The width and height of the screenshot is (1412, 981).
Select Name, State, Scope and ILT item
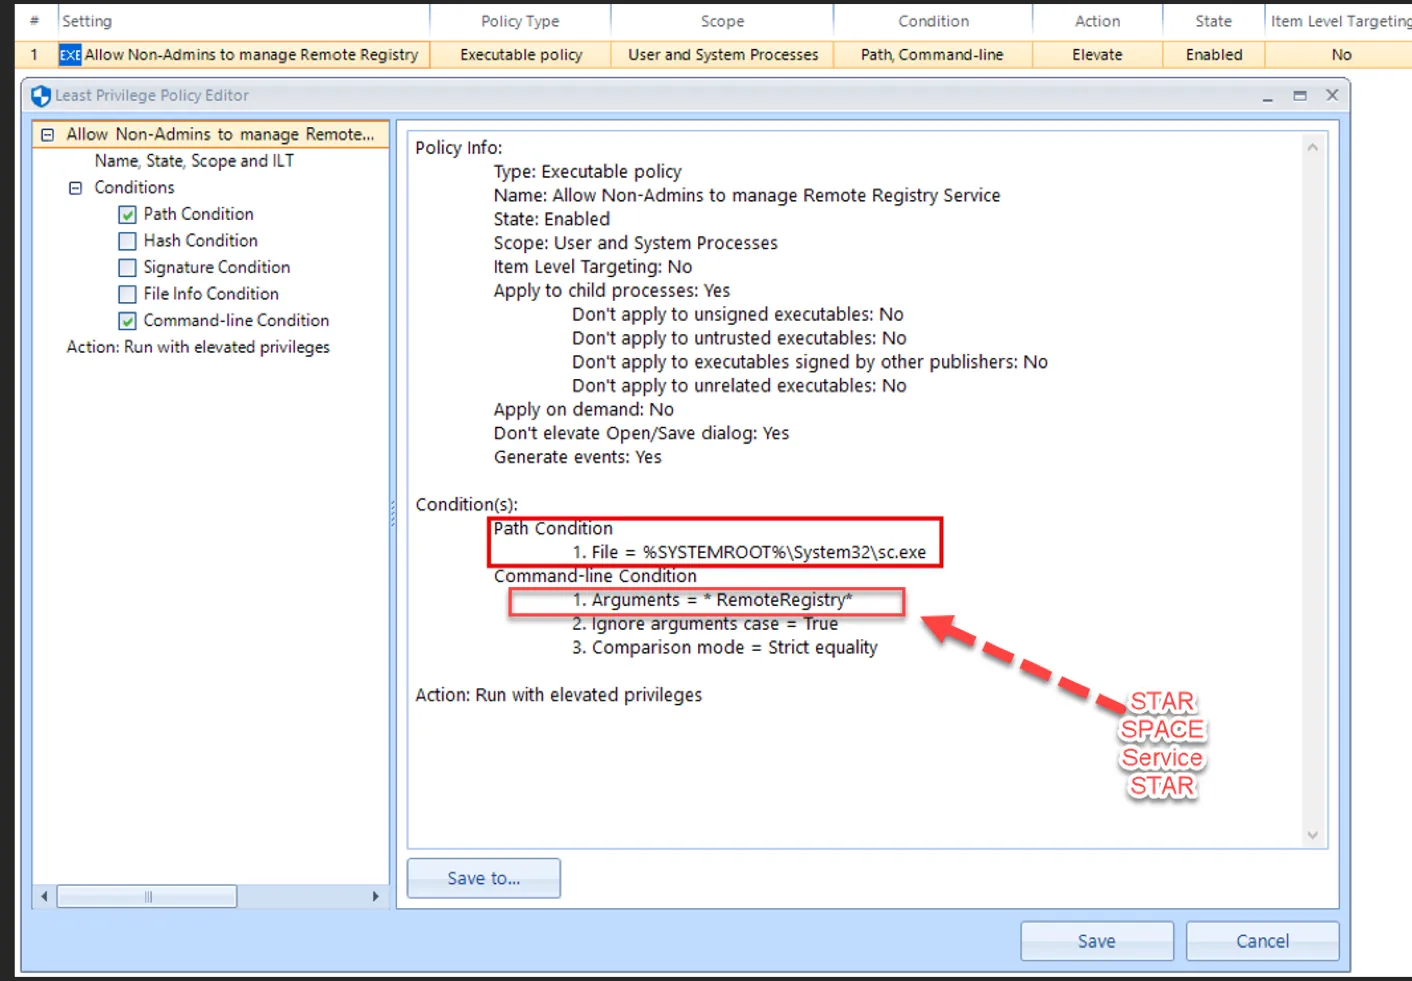point(194,161)
